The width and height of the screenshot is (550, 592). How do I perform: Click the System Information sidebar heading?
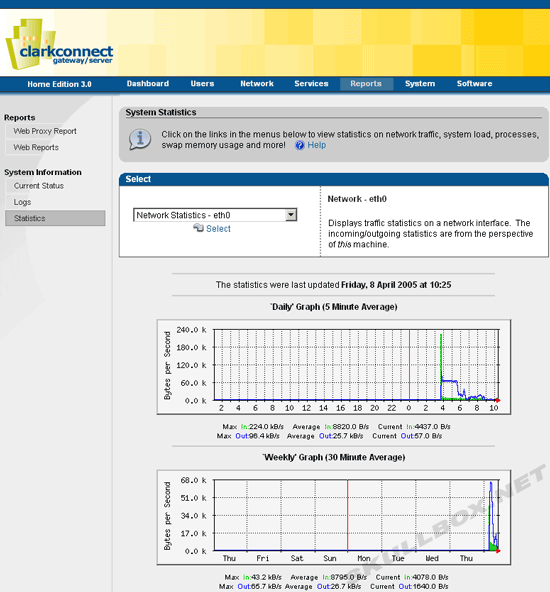point(43,172)
